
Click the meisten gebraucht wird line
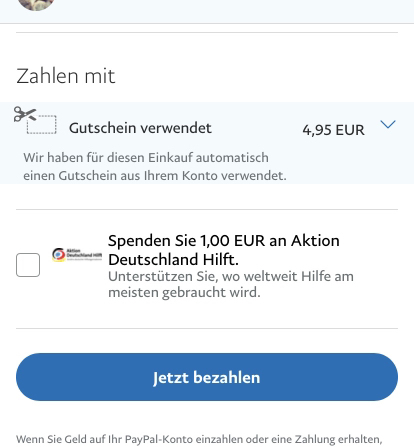coord(184,292)
